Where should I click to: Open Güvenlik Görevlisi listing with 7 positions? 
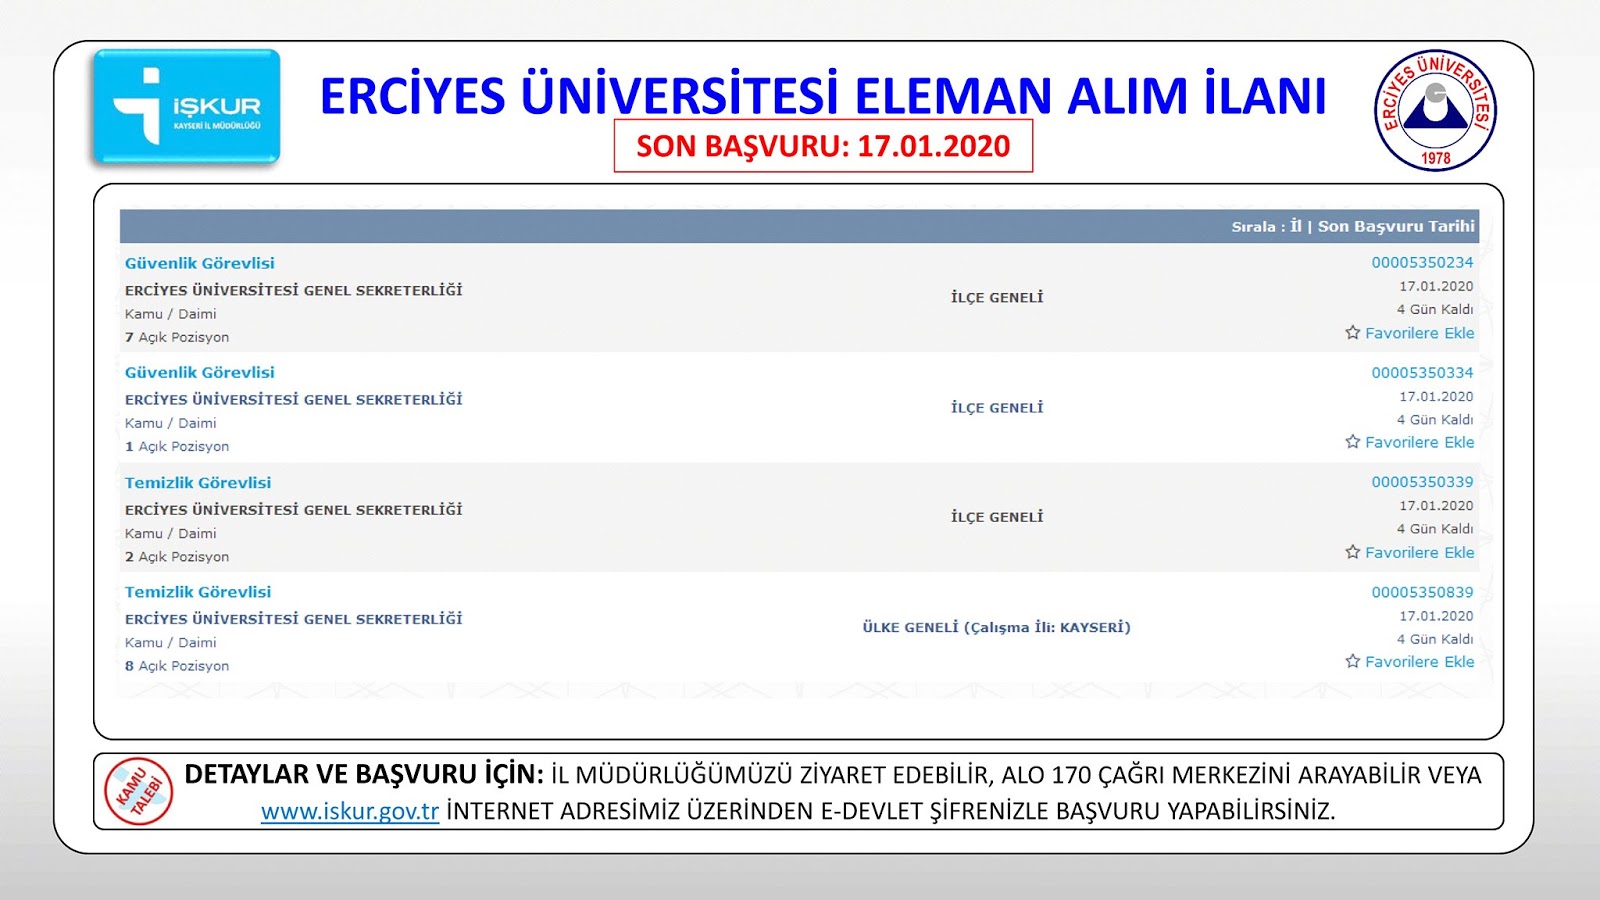(x=199, y=263)
